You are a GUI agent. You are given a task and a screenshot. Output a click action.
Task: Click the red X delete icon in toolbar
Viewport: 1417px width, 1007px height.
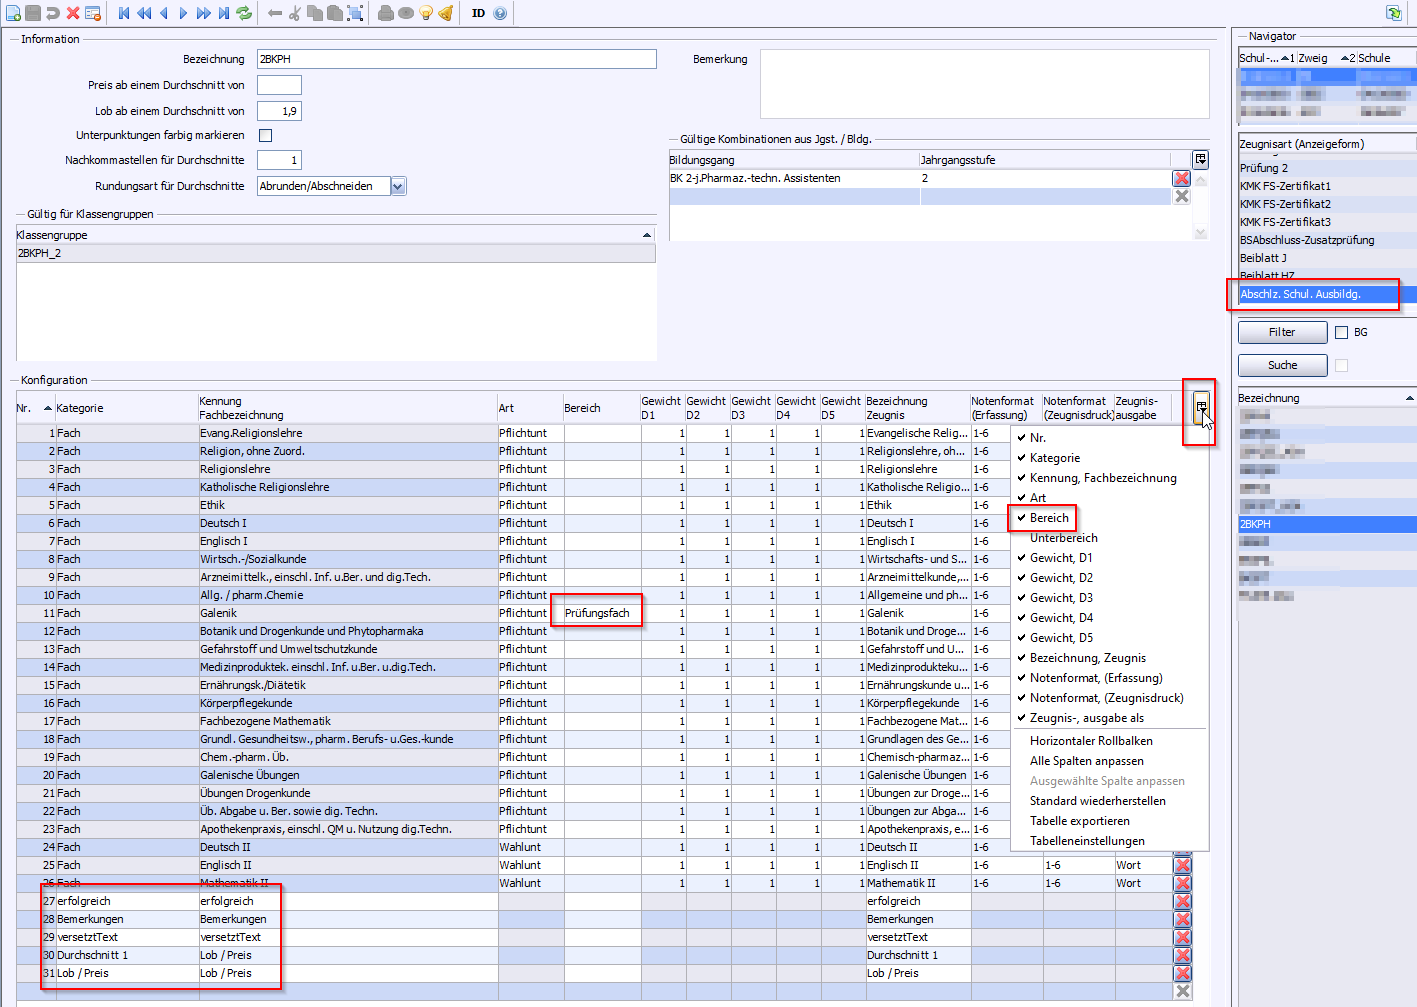(73, 13)
